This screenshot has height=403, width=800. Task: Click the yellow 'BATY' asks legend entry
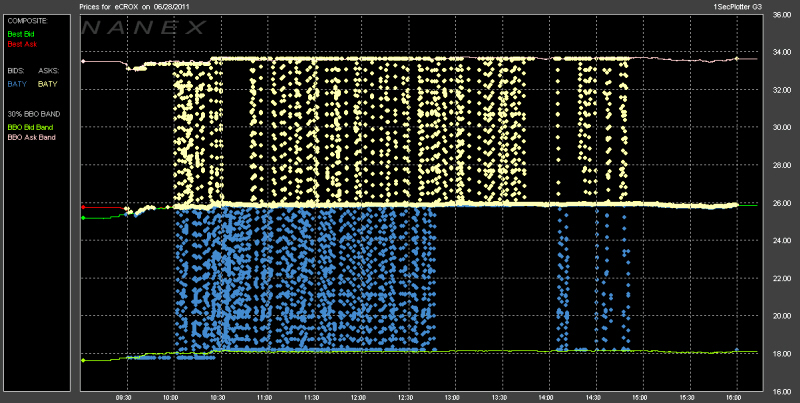pyautogui.click(x=47, y=84)
